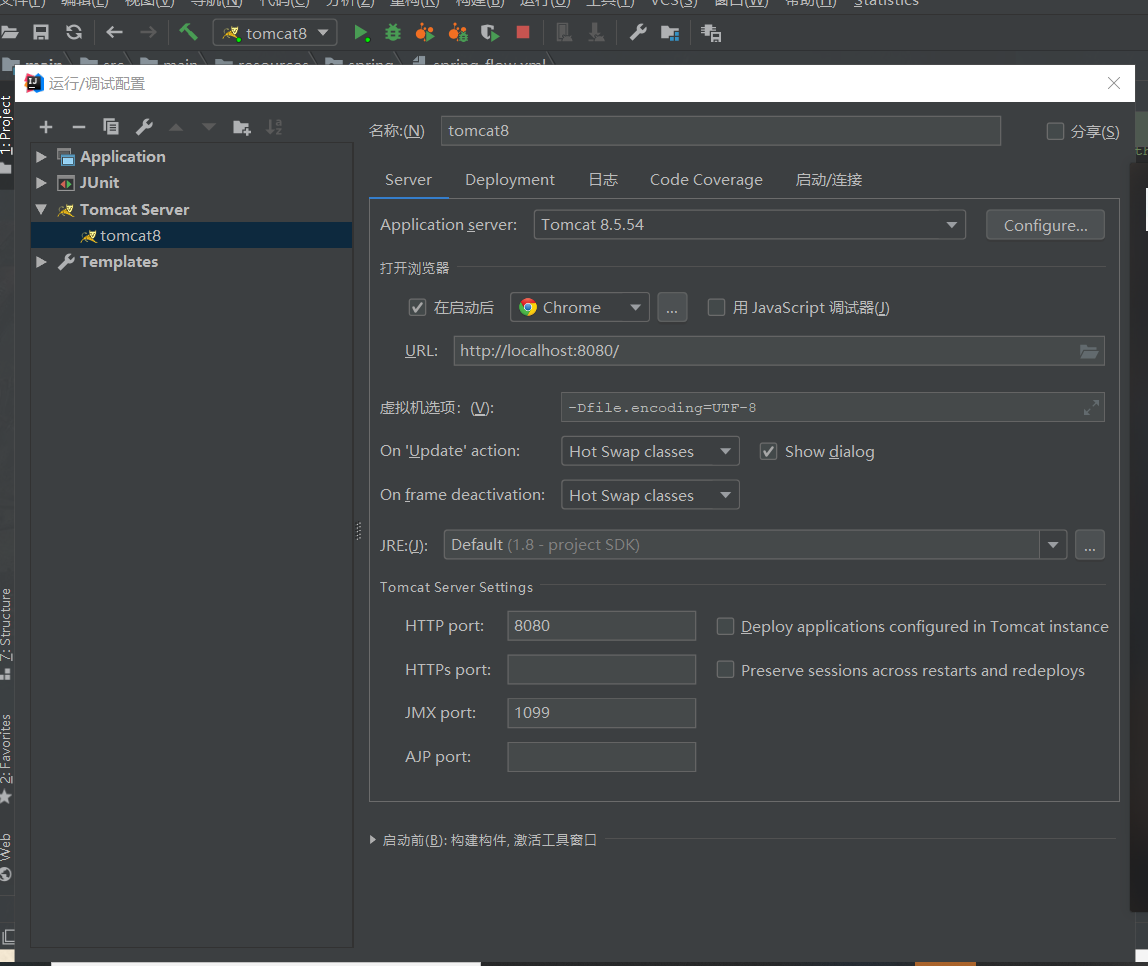Click the Configure... button
This screenshot has width=1148, height=966.
[x=1046, y=226]
